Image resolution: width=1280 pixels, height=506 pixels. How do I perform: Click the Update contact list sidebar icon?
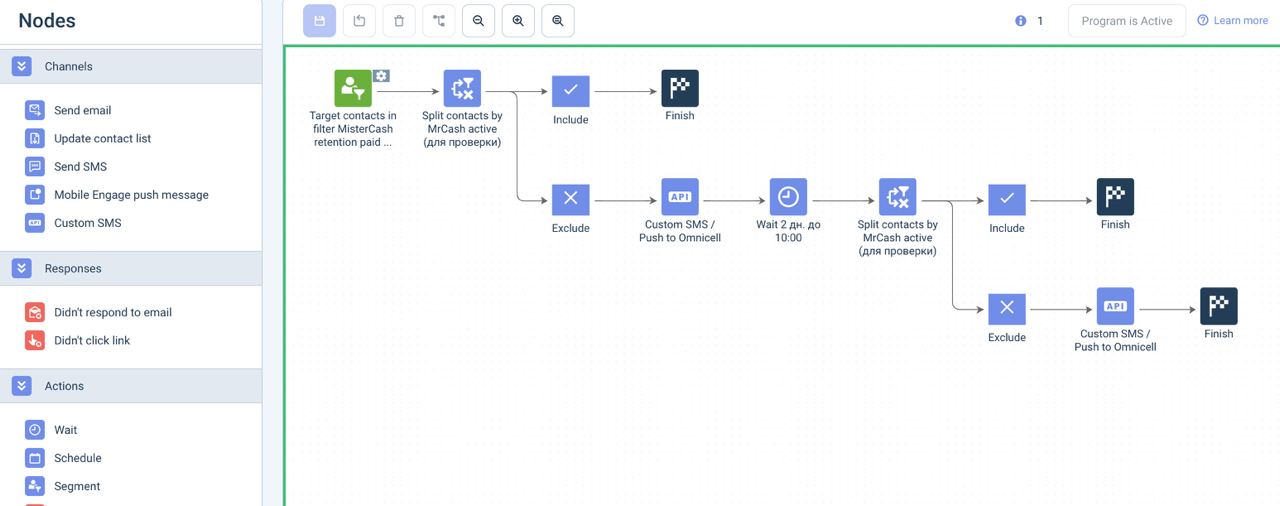(x=35, y=138)
